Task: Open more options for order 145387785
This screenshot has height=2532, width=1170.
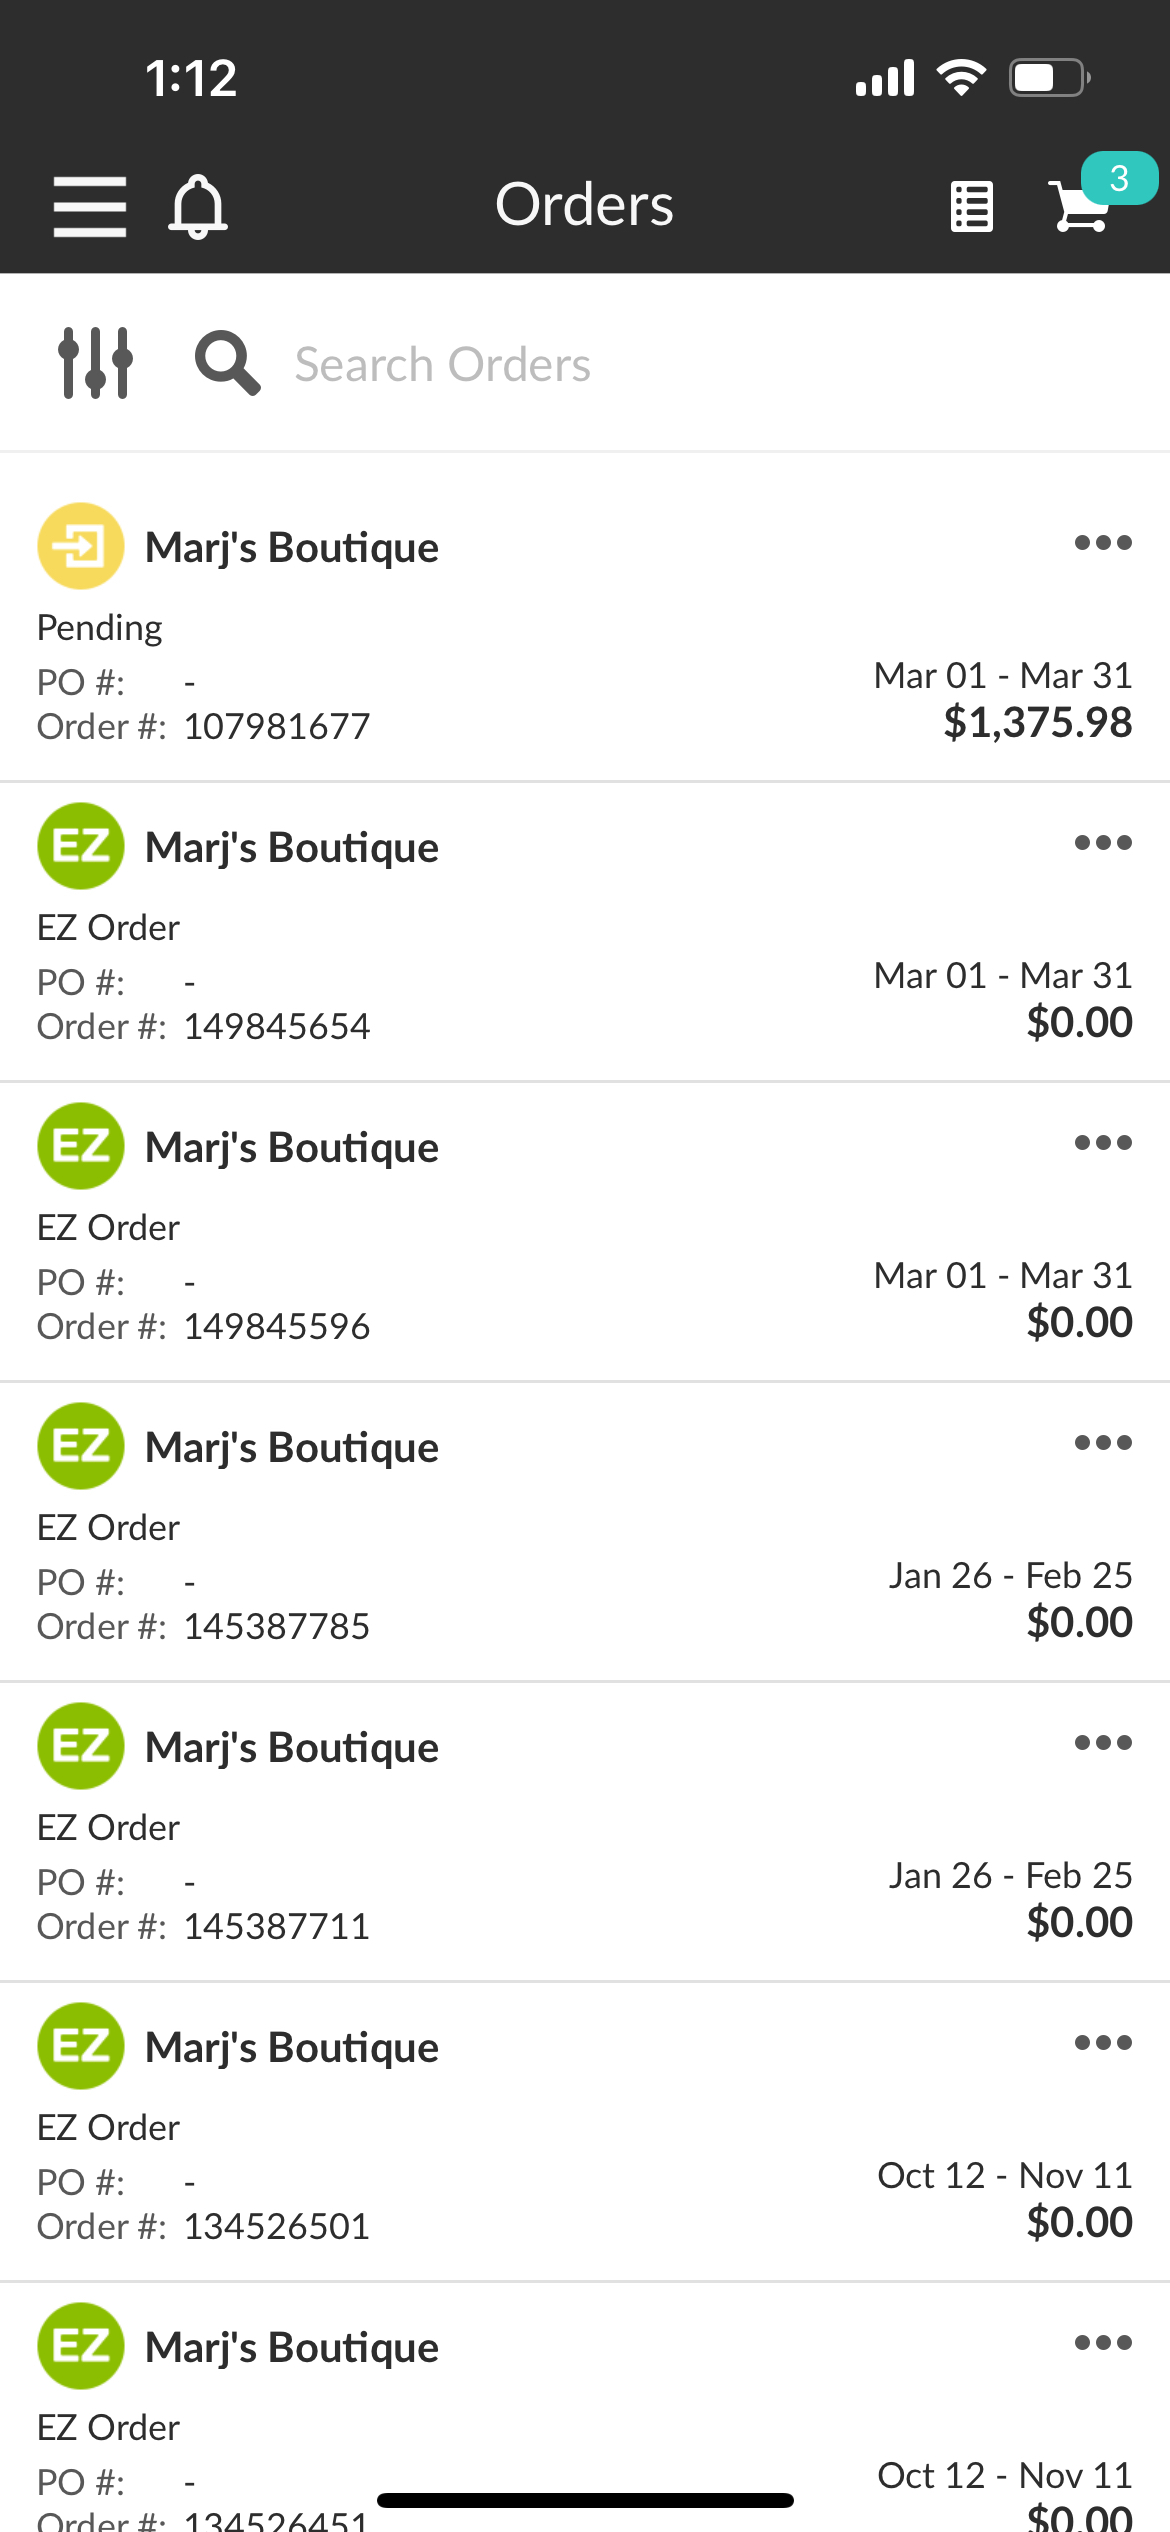Action: (1103, 1443)
